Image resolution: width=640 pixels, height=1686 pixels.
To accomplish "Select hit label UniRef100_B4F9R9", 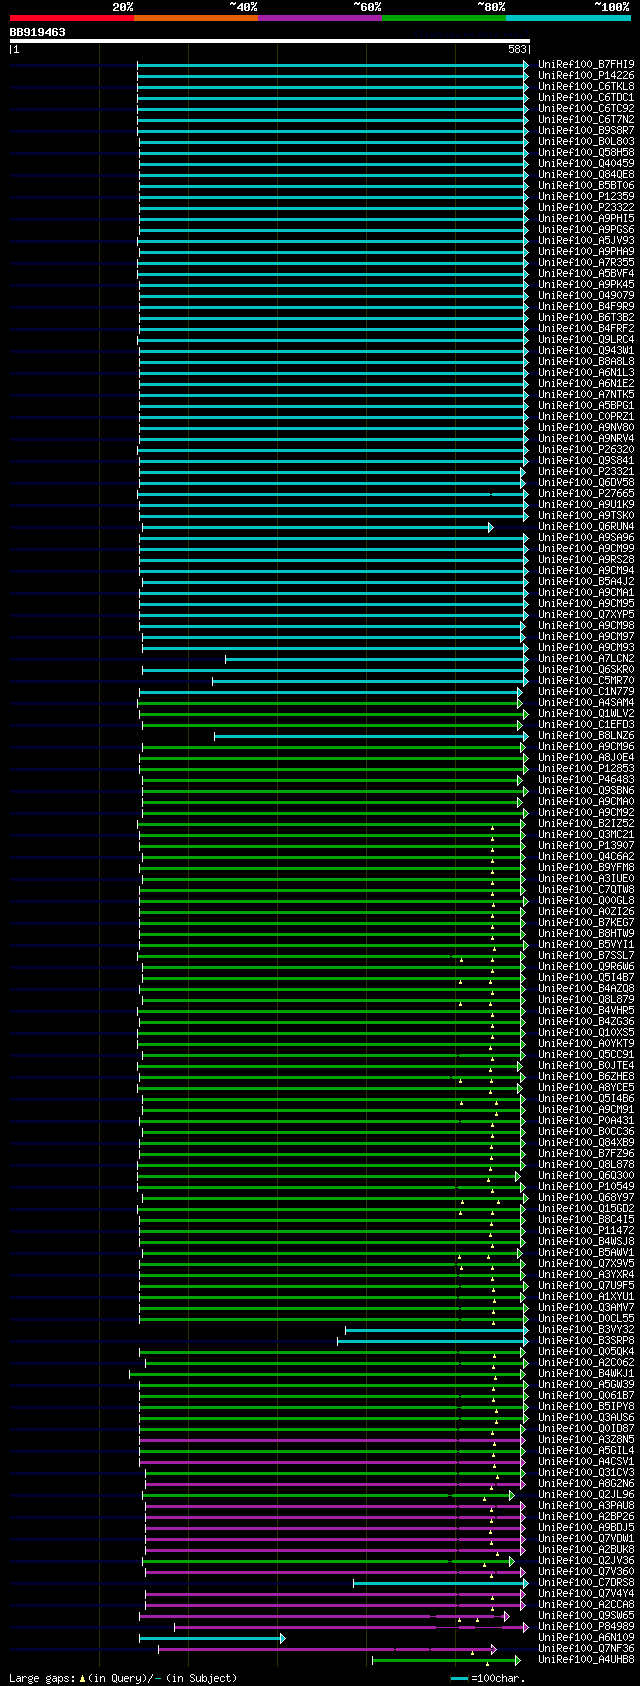I will pos(586,306).
